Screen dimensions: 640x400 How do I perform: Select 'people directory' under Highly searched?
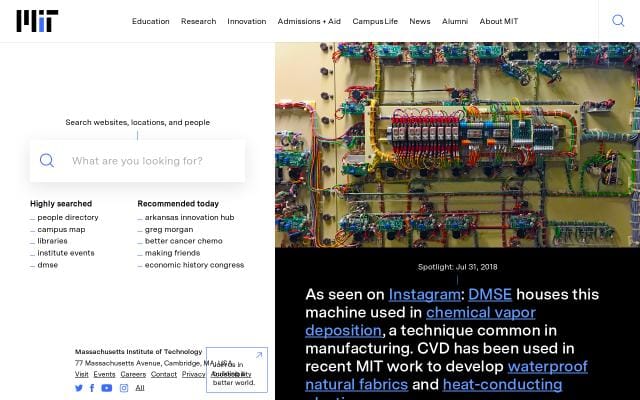pyautogui.click(x=68, y=217)
